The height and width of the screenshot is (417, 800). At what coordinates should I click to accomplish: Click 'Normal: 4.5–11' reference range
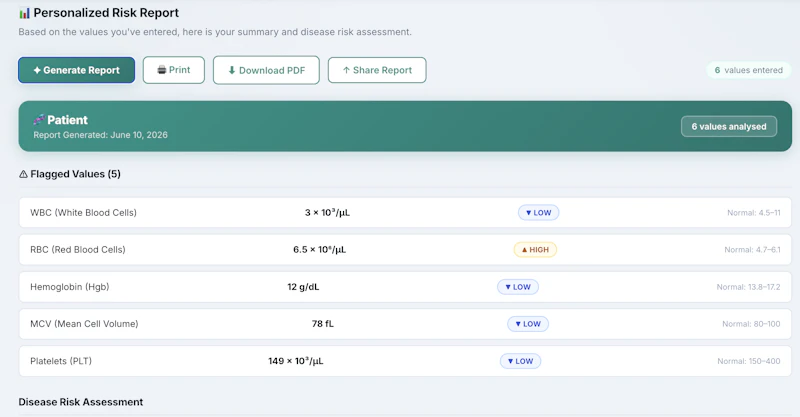[x=754, y=213]
